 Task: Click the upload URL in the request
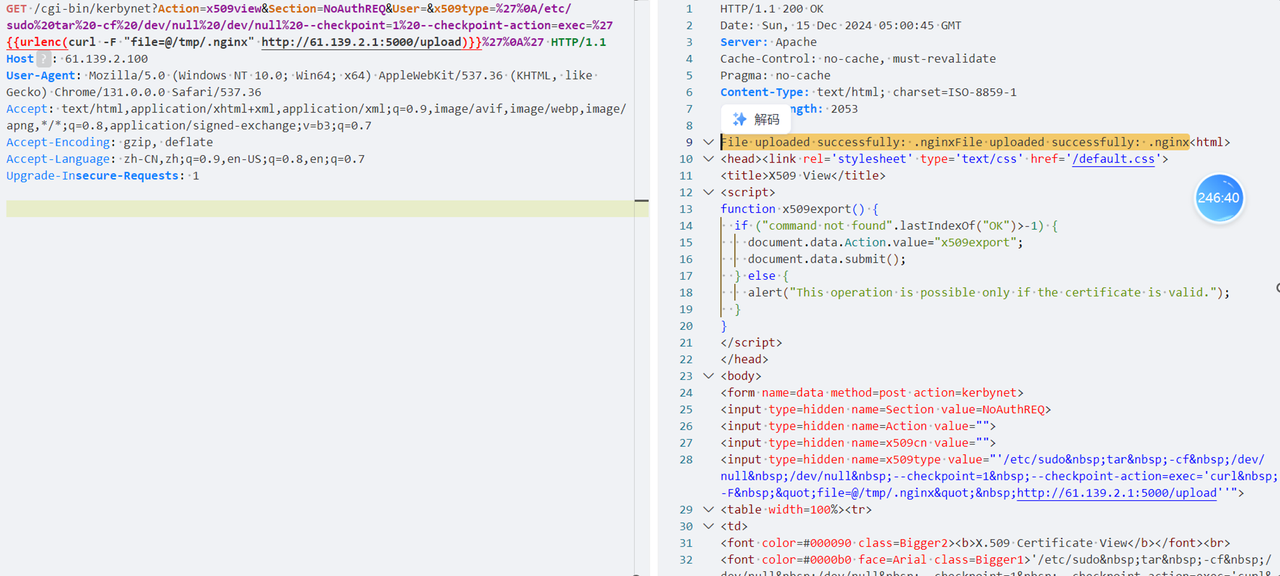pyautogui.click(x=364, y=42)
